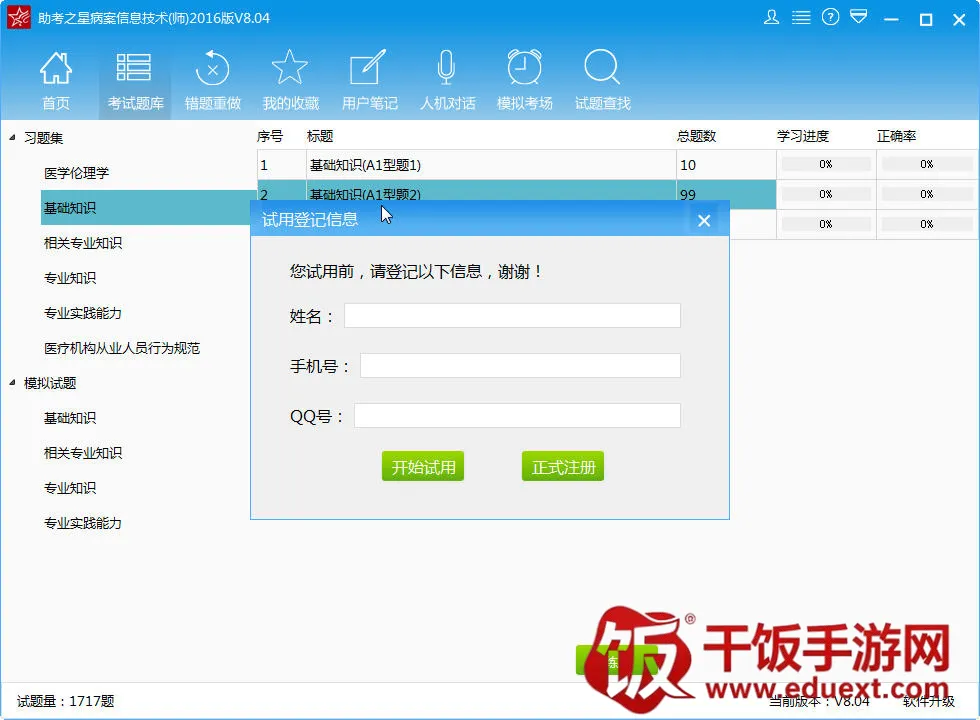Open the title bar dropdown menu icon

[x=859, y=17]
